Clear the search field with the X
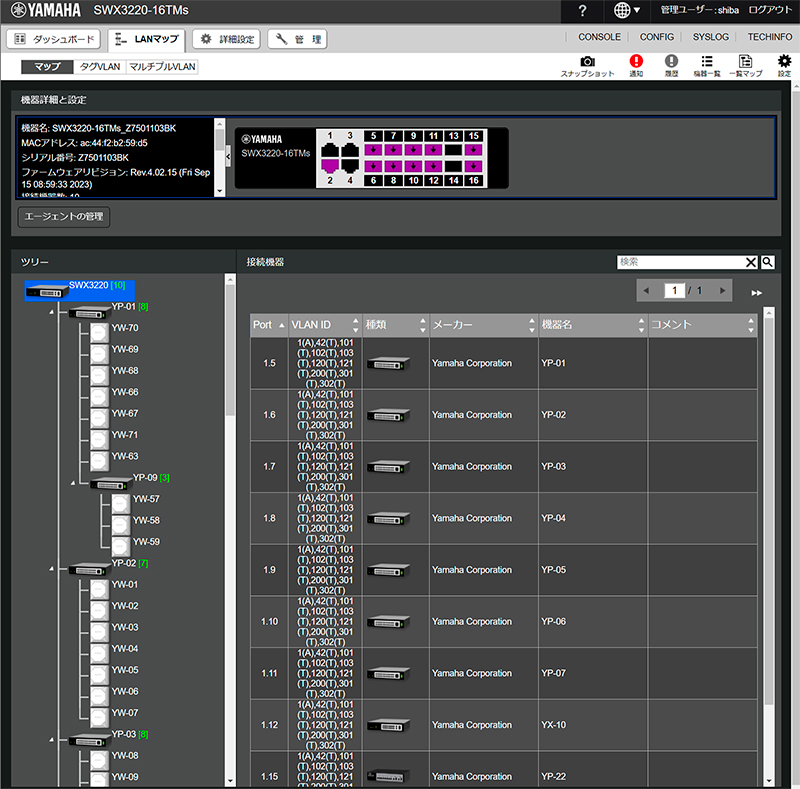The image size is (800, 789). click(751, 262)
